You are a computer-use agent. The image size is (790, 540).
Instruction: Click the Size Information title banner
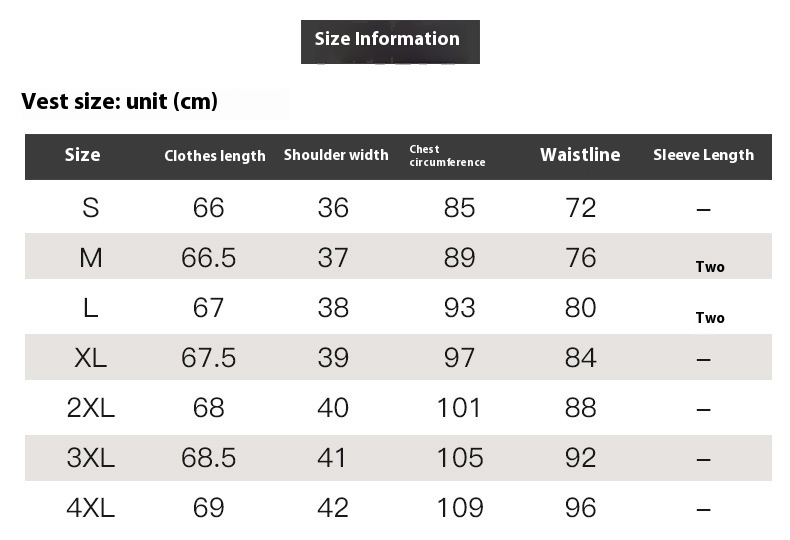(390, 42)
